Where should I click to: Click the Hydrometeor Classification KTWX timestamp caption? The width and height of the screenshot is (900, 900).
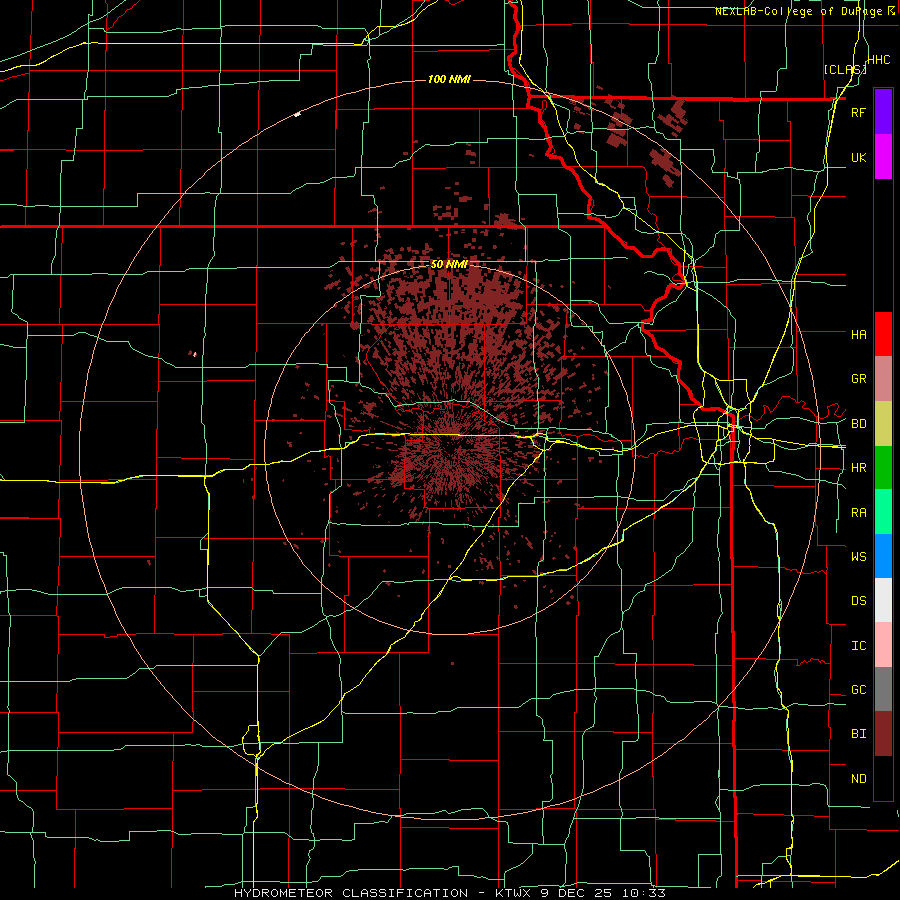coord(450,893)
